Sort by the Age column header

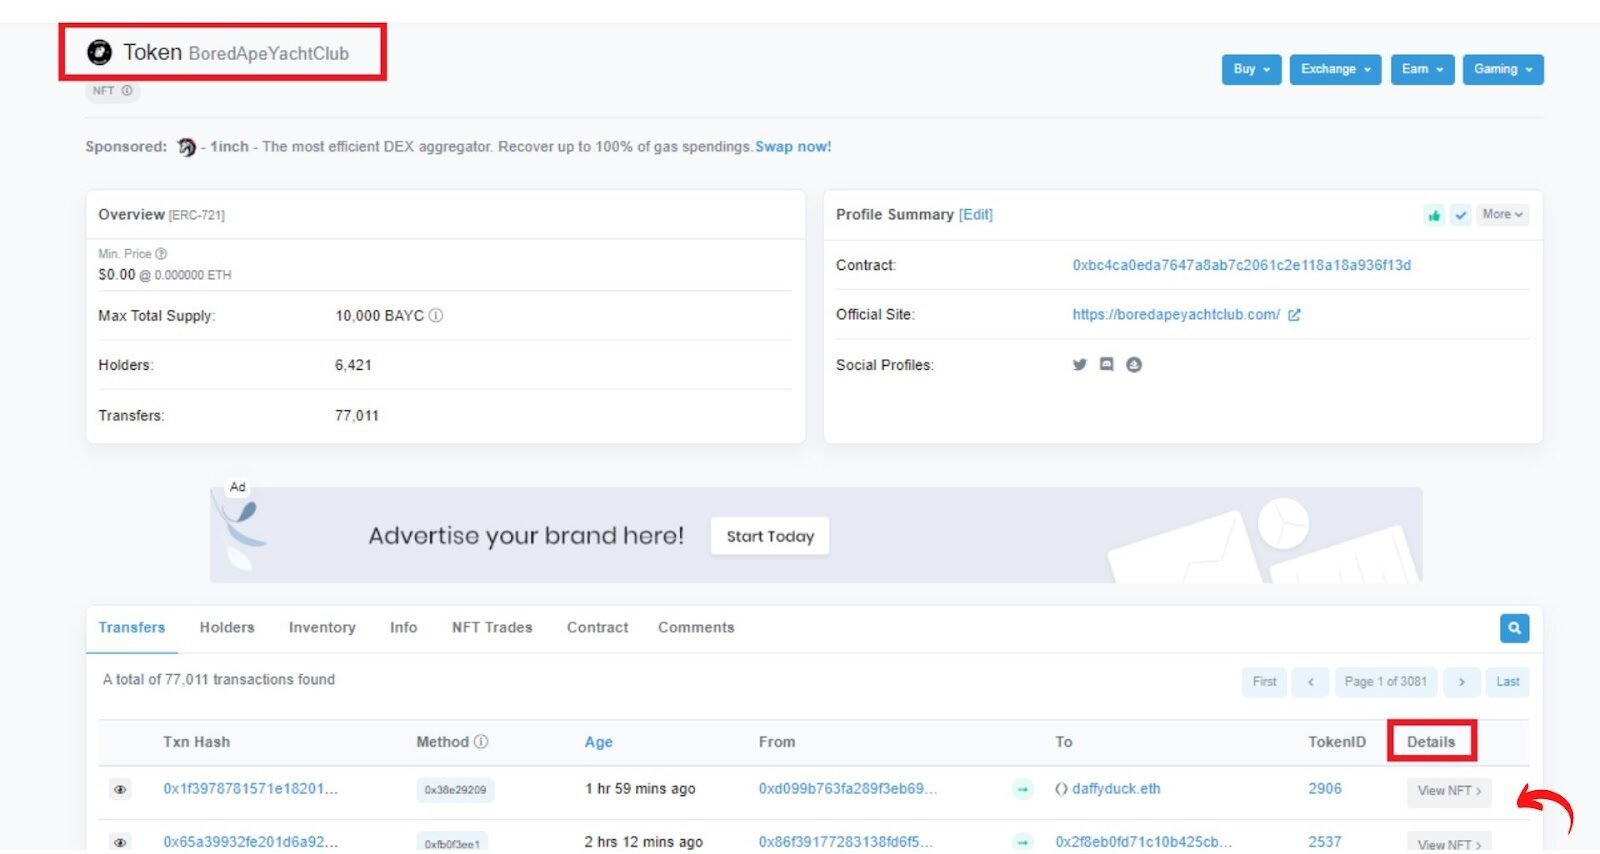(599, 742)
